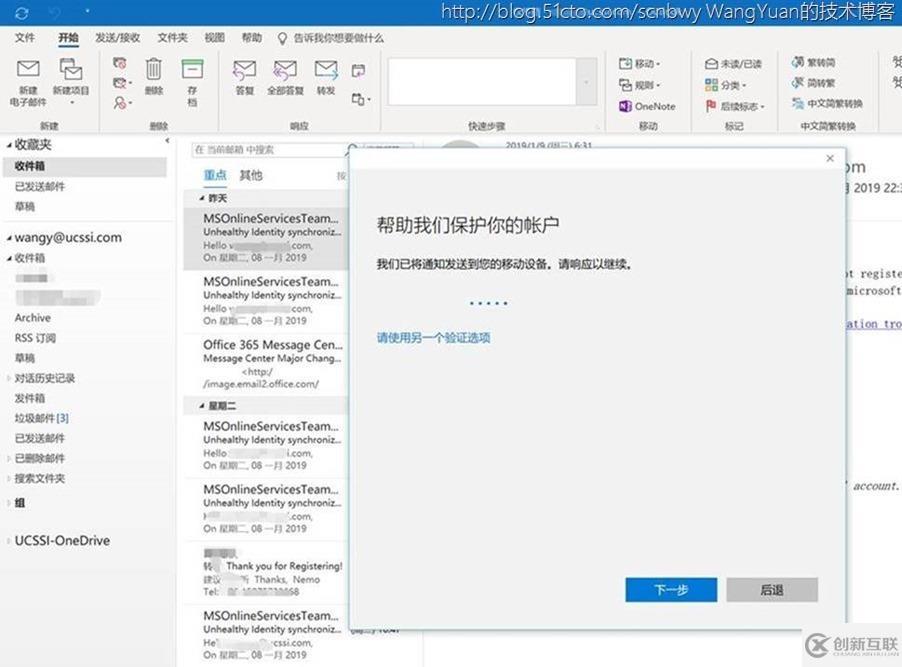Click the Back (后退) button
This screenshot has width=902, height=667.
(772, 590)
